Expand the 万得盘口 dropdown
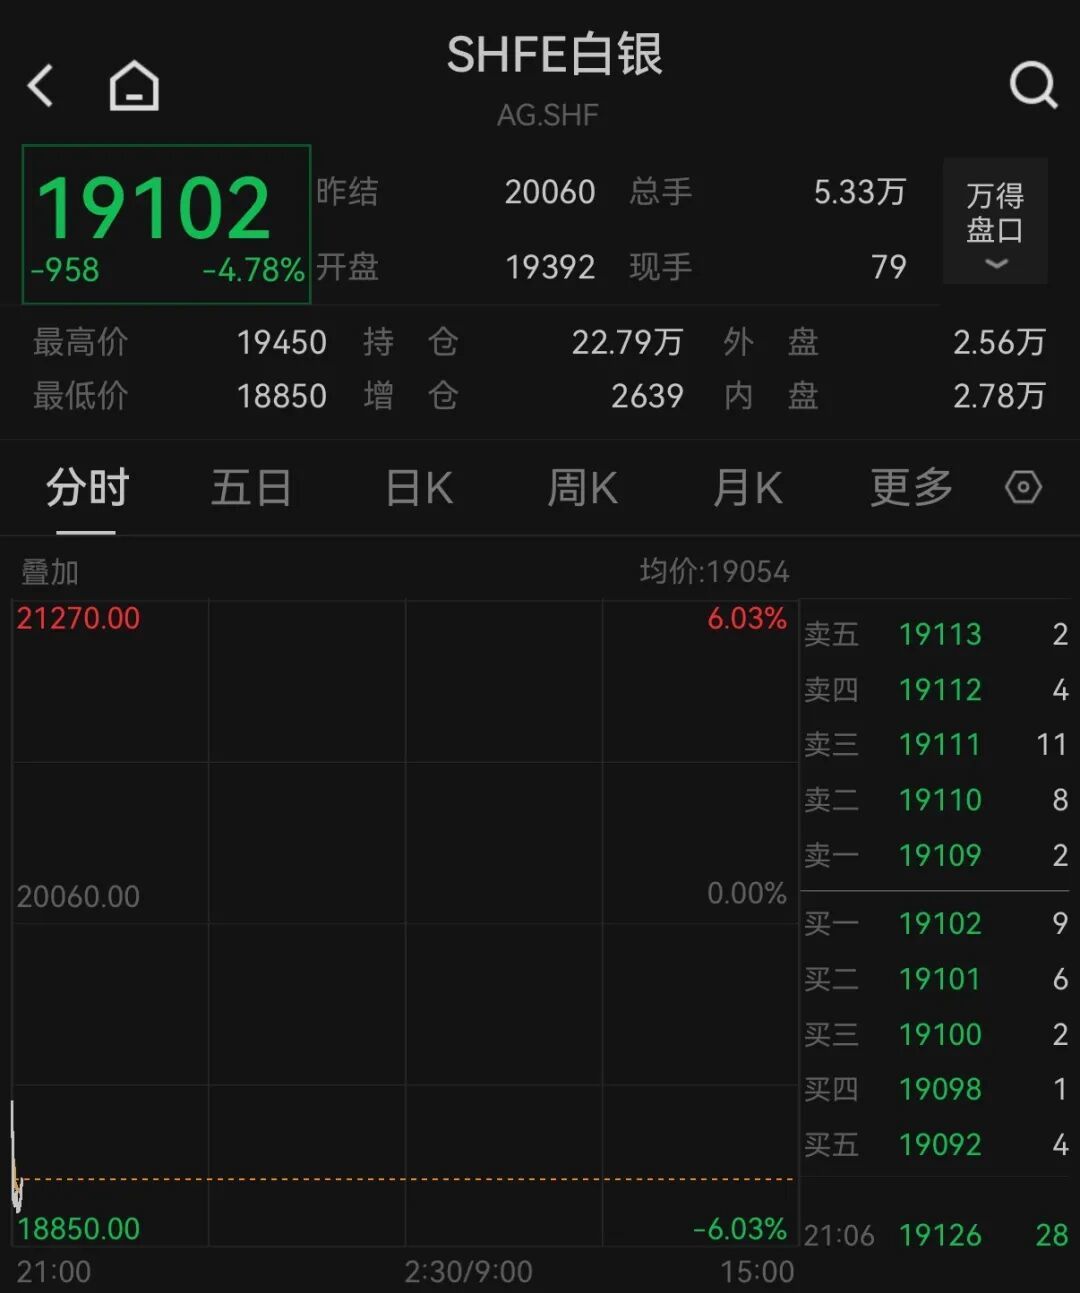The height and width of the screenshot is (1293, 1080). tap(995, 222)
